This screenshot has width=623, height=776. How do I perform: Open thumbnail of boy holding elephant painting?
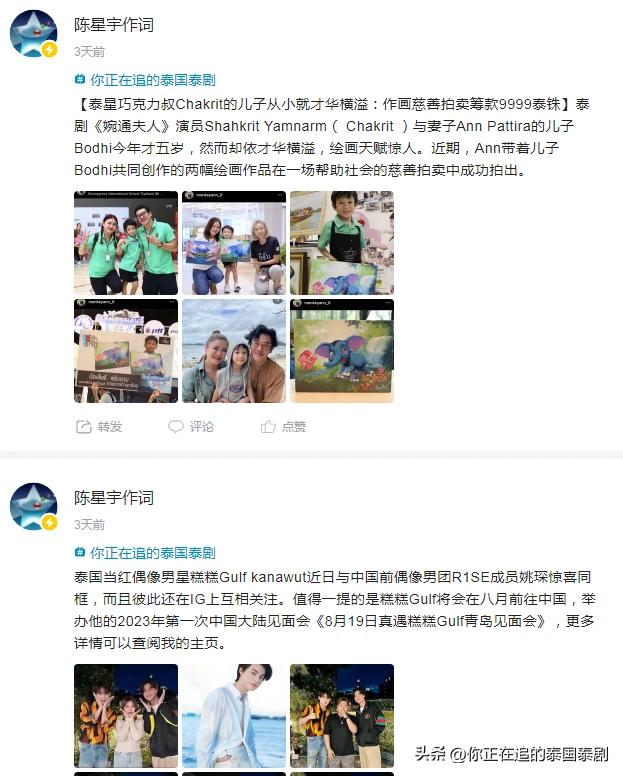[x=342, y=243]
